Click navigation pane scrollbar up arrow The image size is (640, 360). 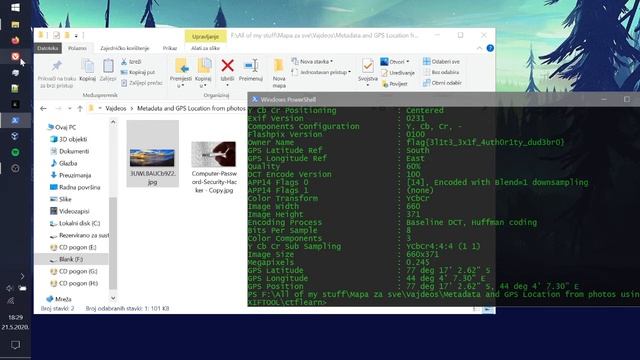(x=113, y=122)
